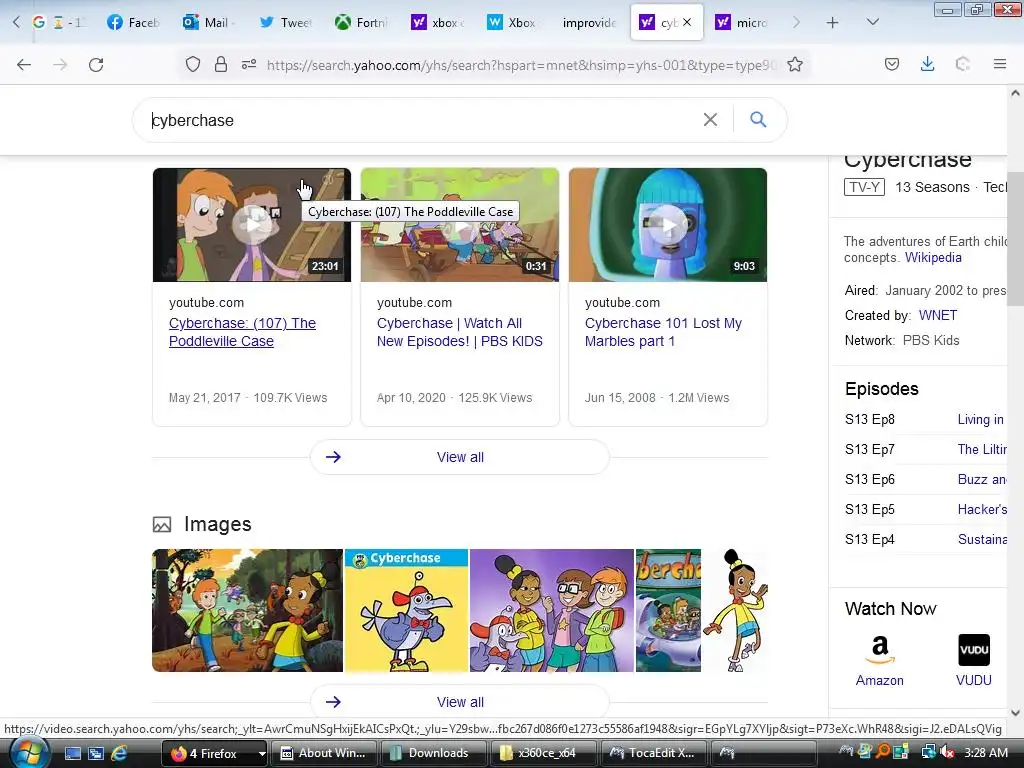Screen dimensions: 1024x768
Task: Open the About Win... taskbar window
Action: [x=323, y=753]
